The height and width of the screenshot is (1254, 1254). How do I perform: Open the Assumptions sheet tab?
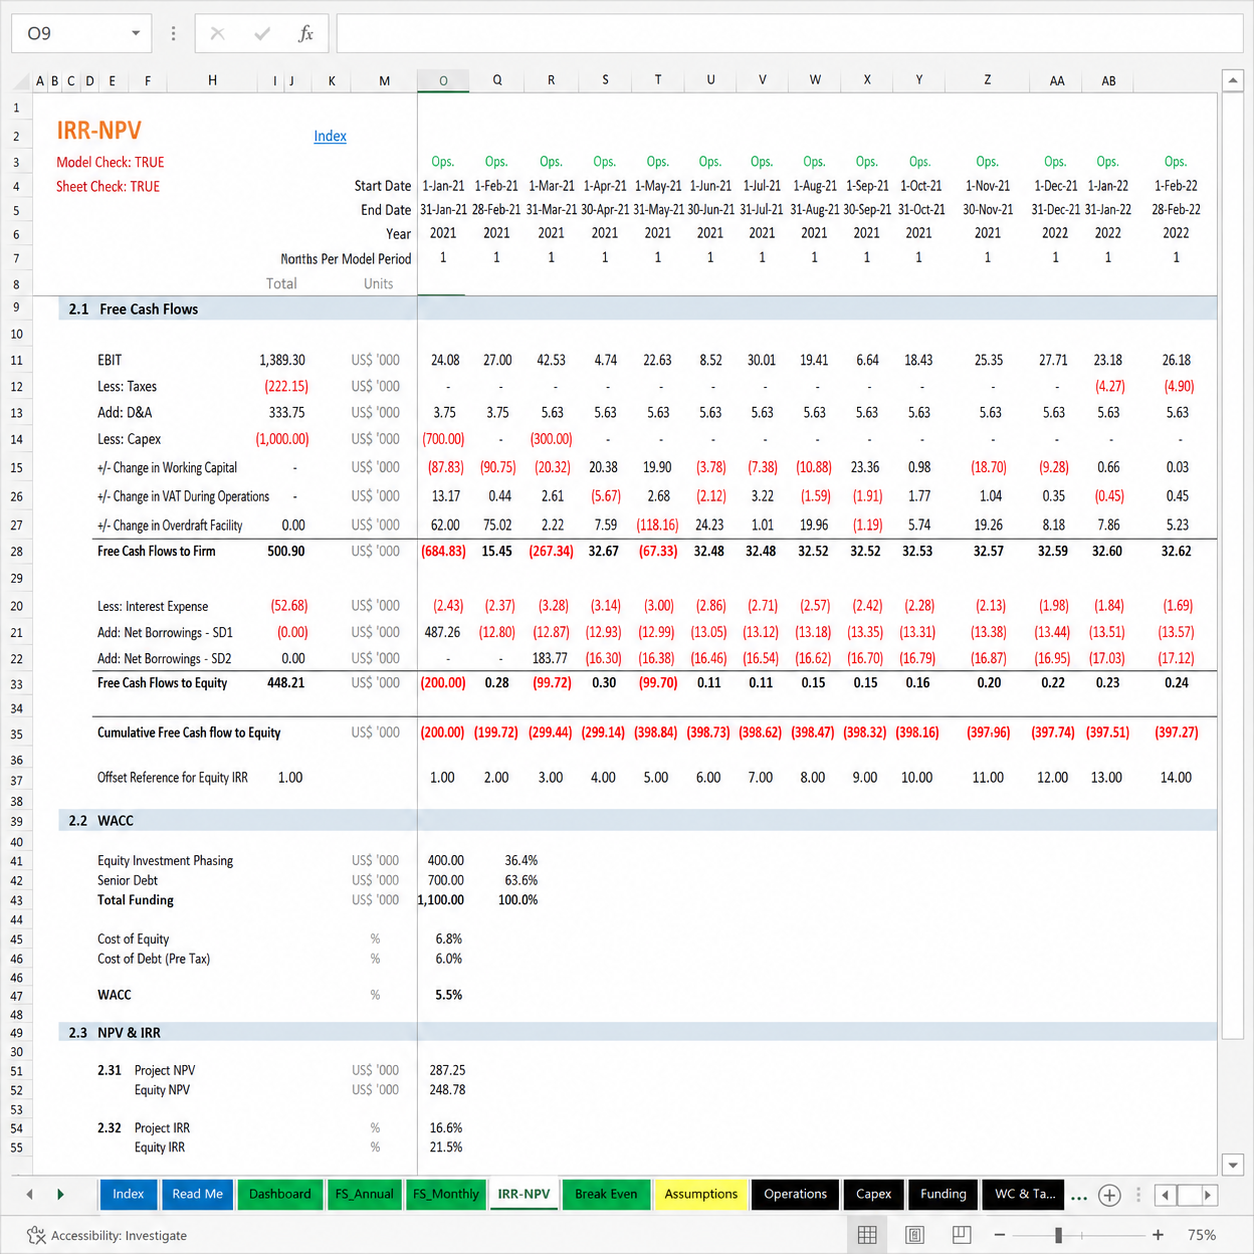point(701,1194)
